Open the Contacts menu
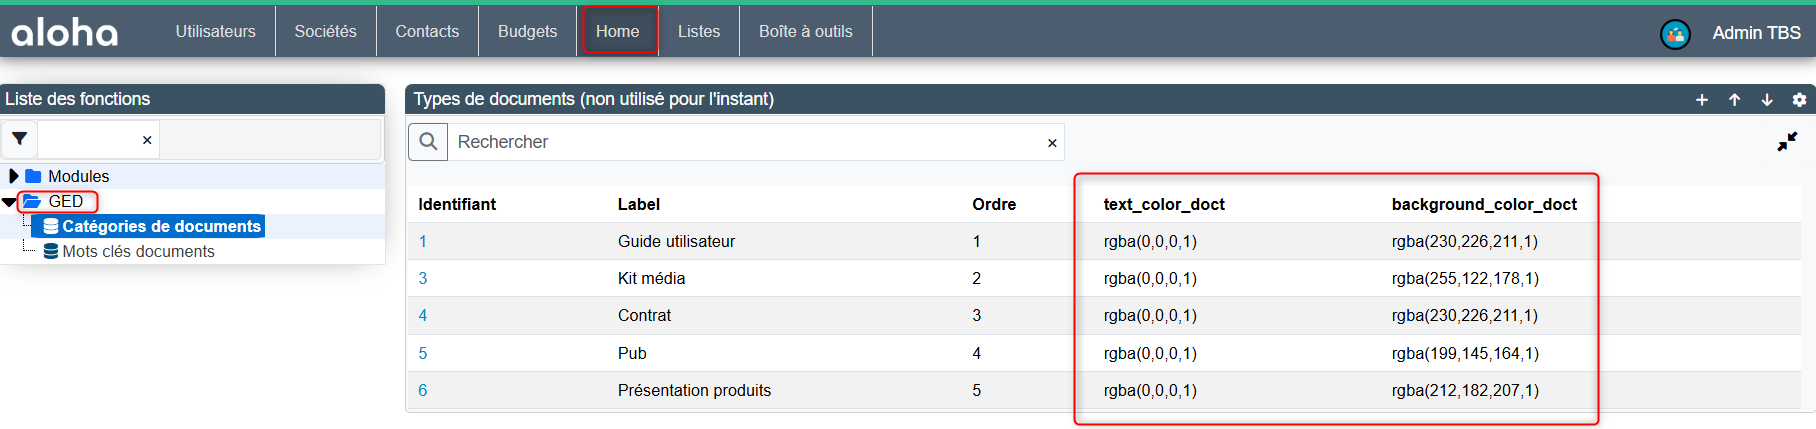 pyautogui.click(x=427, y=31)
